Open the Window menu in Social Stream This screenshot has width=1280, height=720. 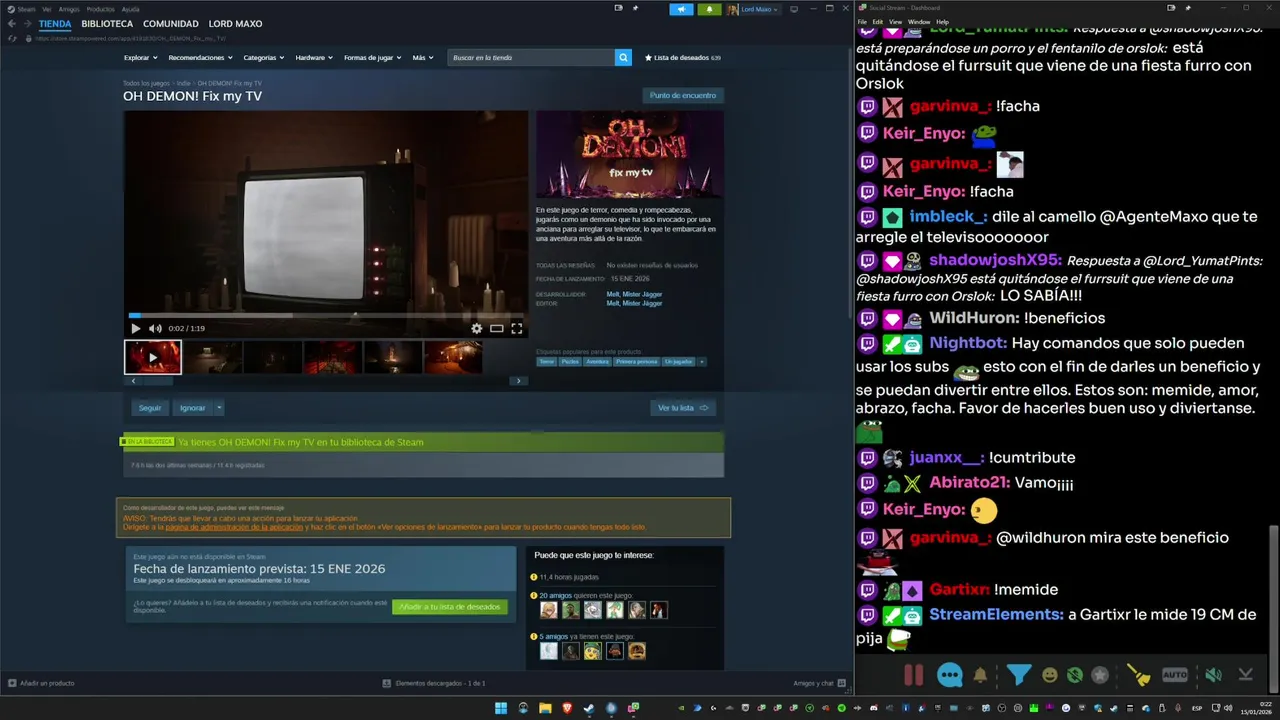coord(919,22)
